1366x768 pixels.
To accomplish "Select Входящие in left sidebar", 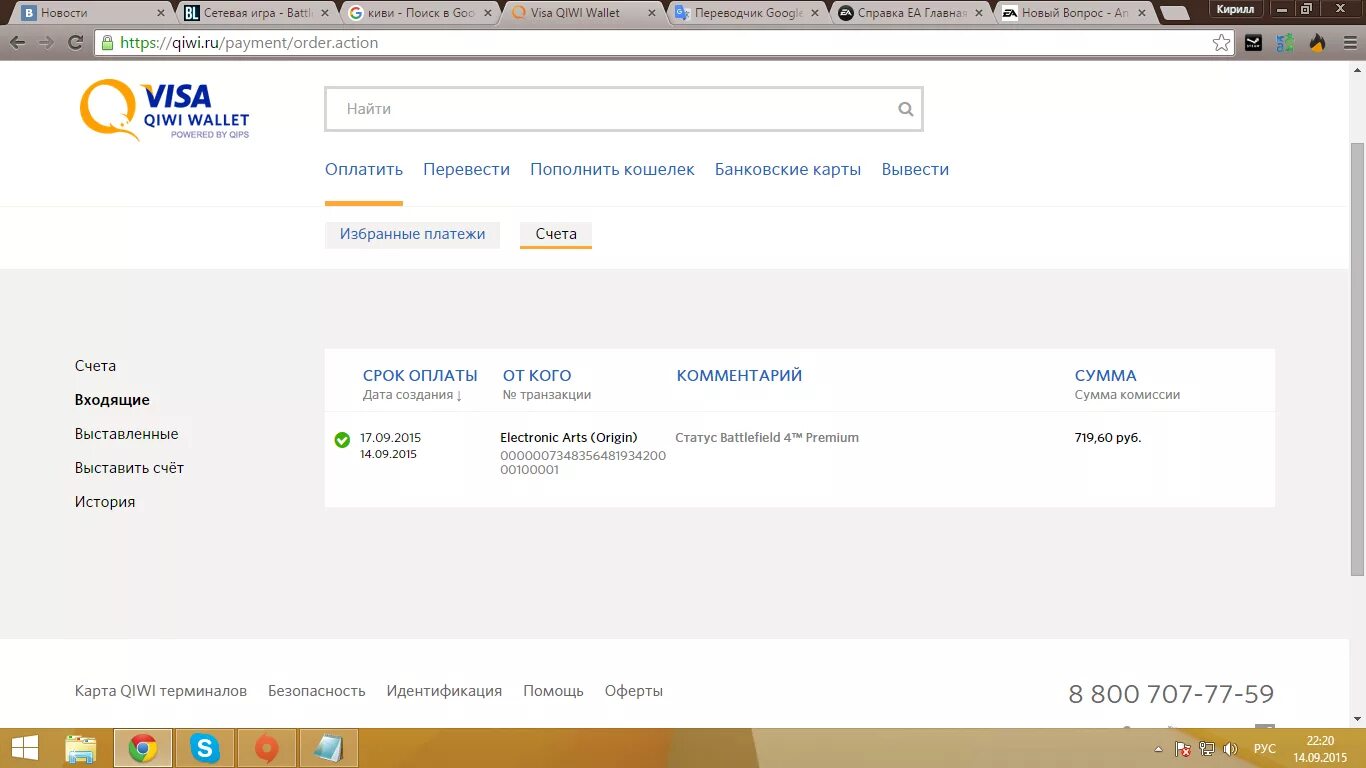I will click(112, 400).
